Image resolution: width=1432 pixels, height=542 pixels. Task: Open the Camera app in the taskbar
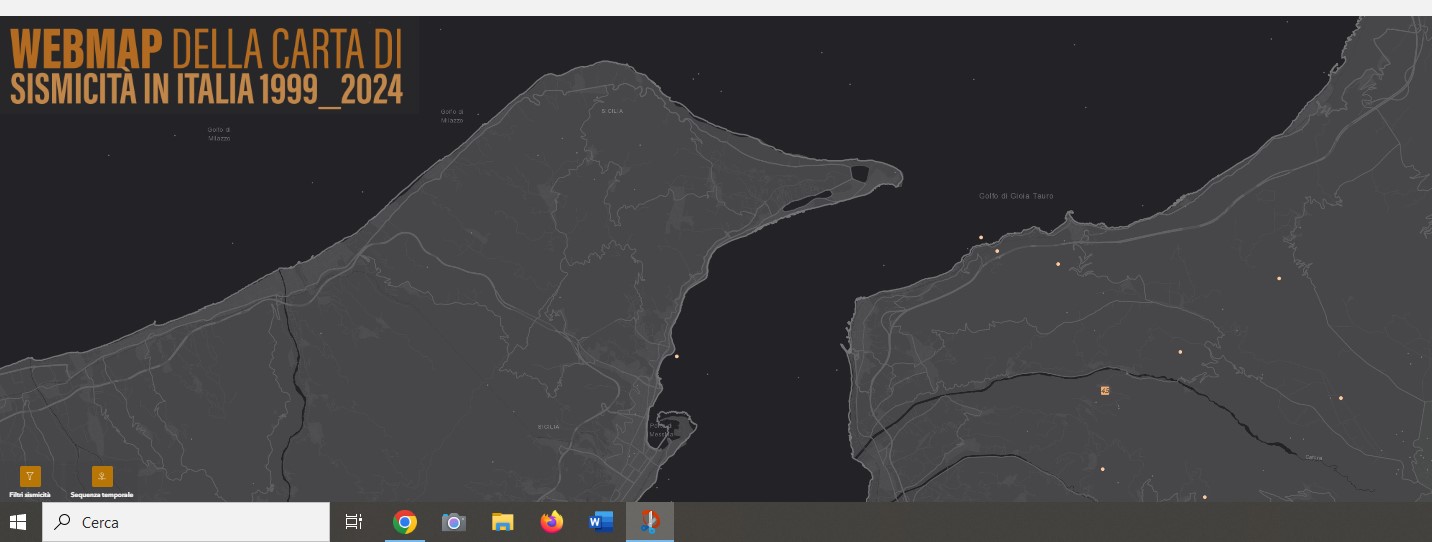(454, 522)
